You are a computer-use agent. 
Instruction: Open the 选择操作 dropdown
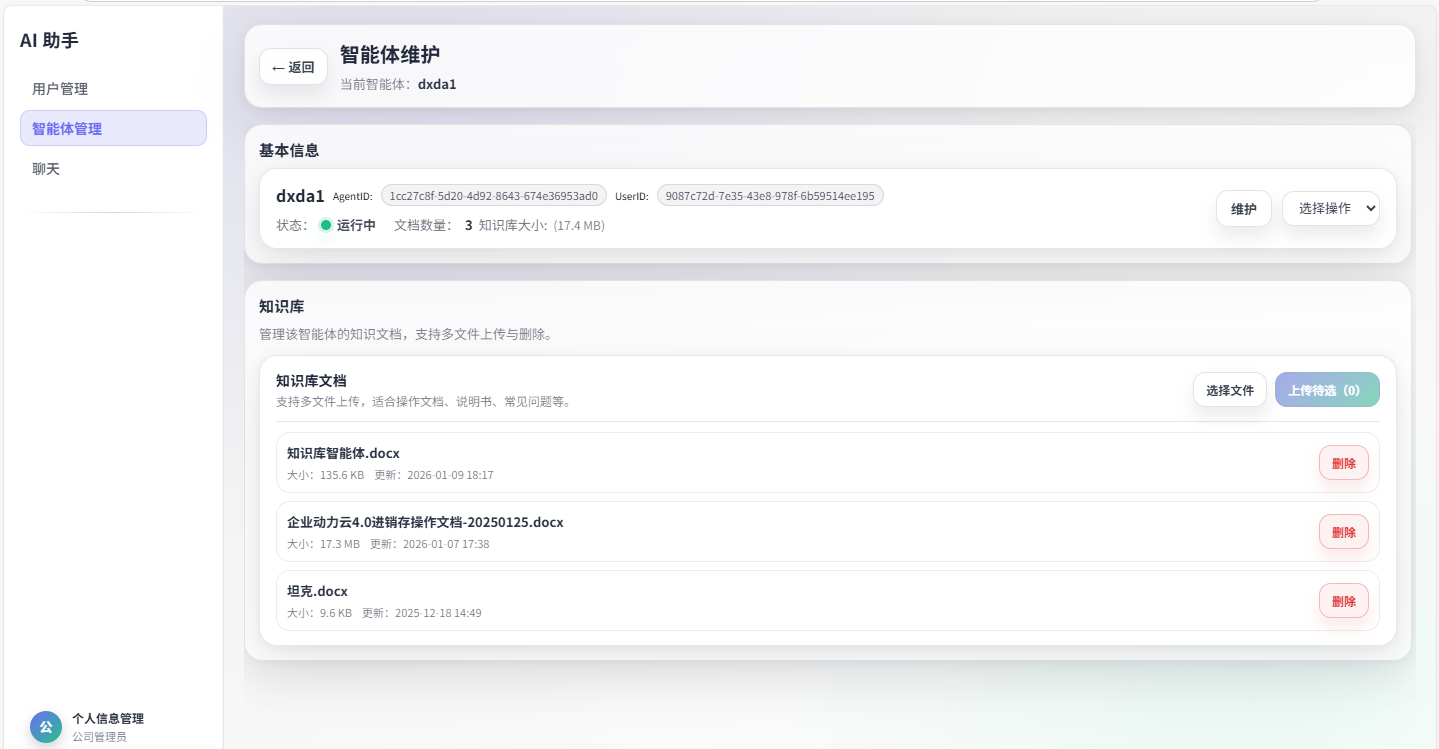pyautogui.click(x=1330, y=209)
